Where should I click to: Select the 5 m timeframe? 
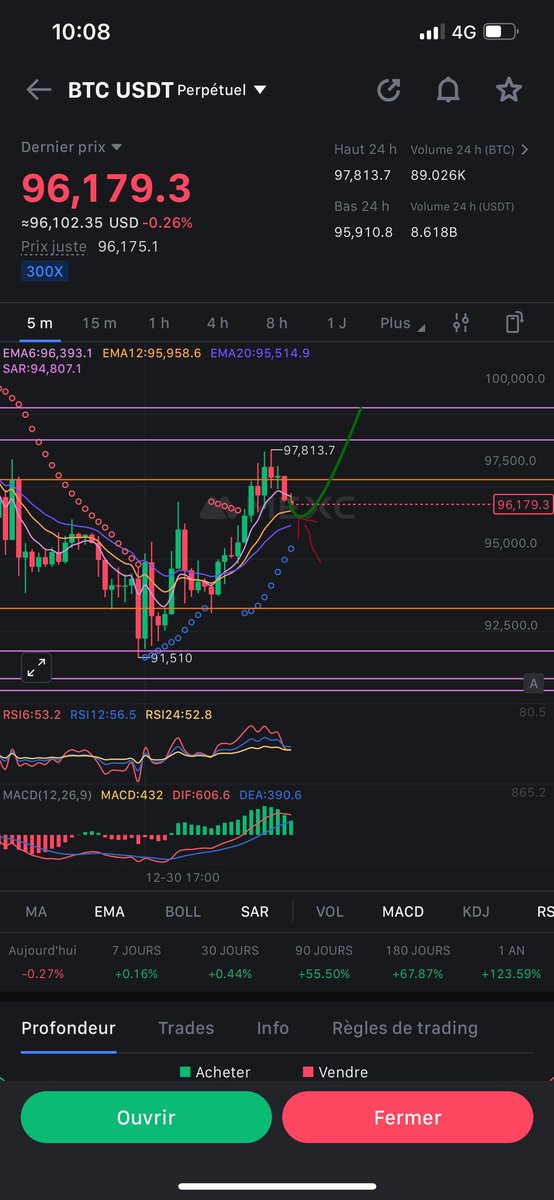pos(40,323)
